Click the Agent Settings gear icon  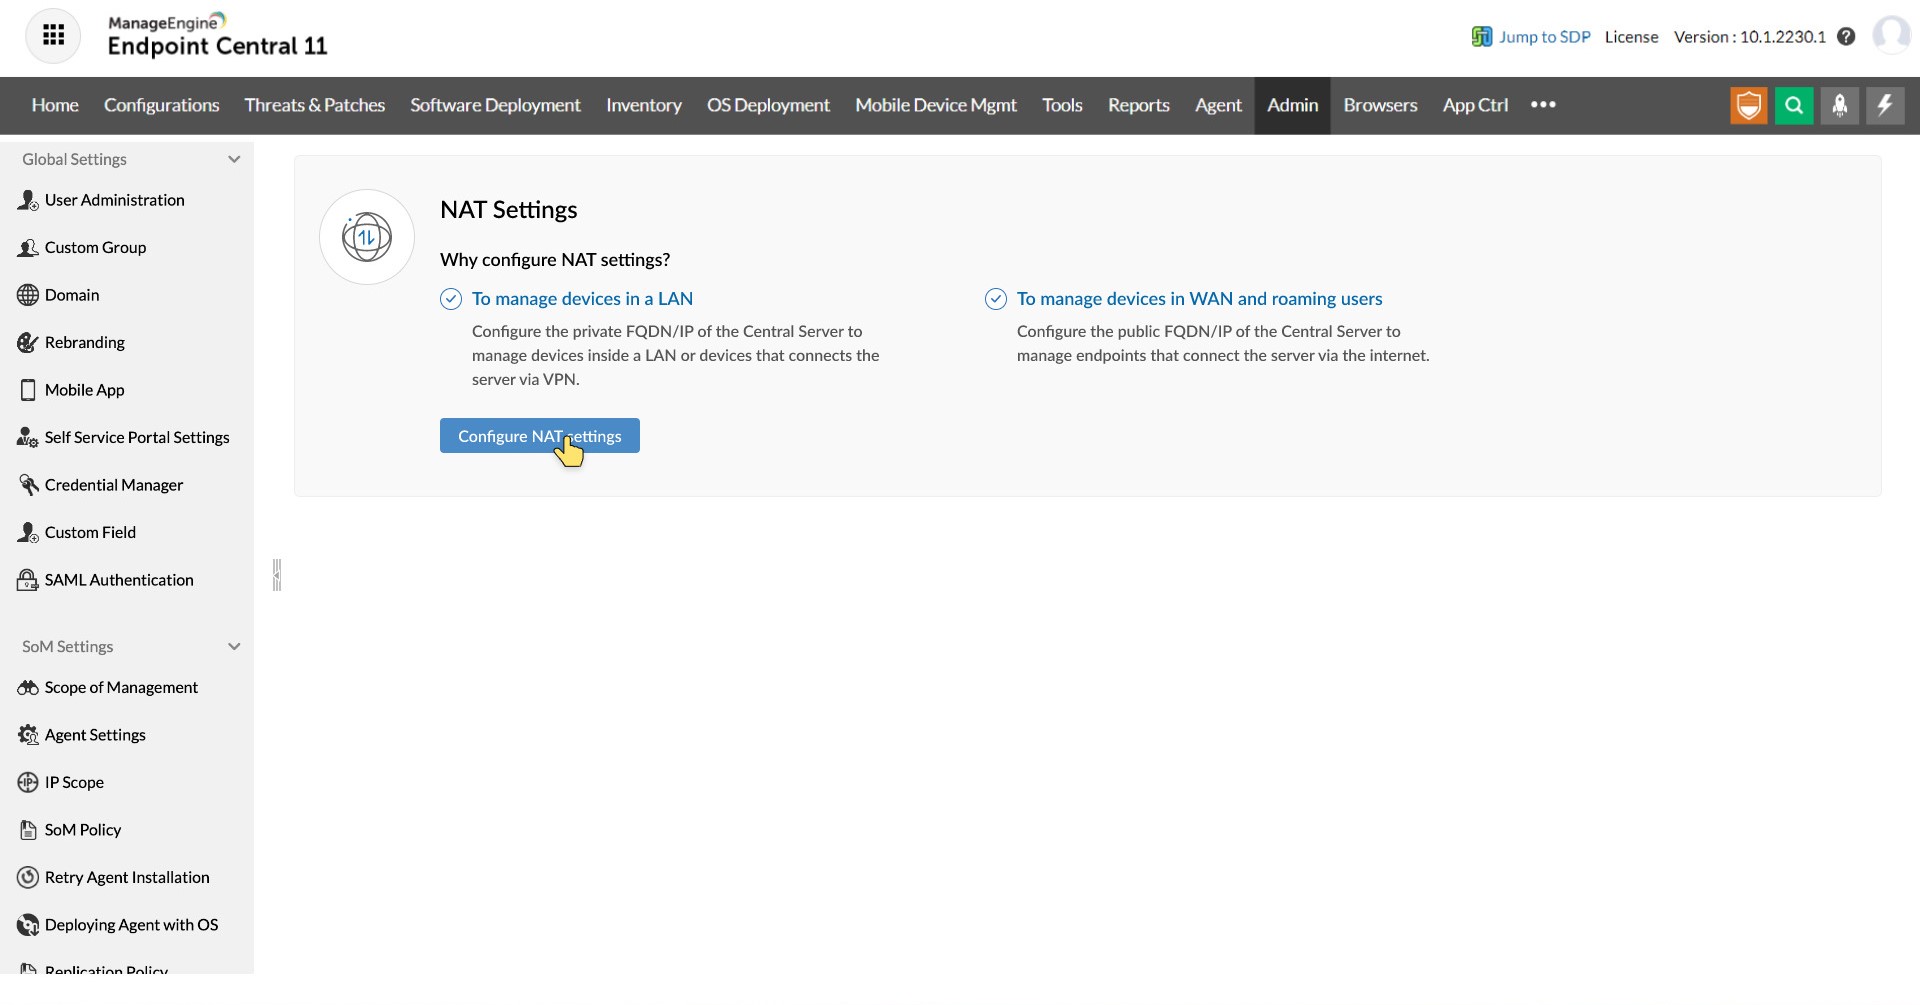[28, 735]
